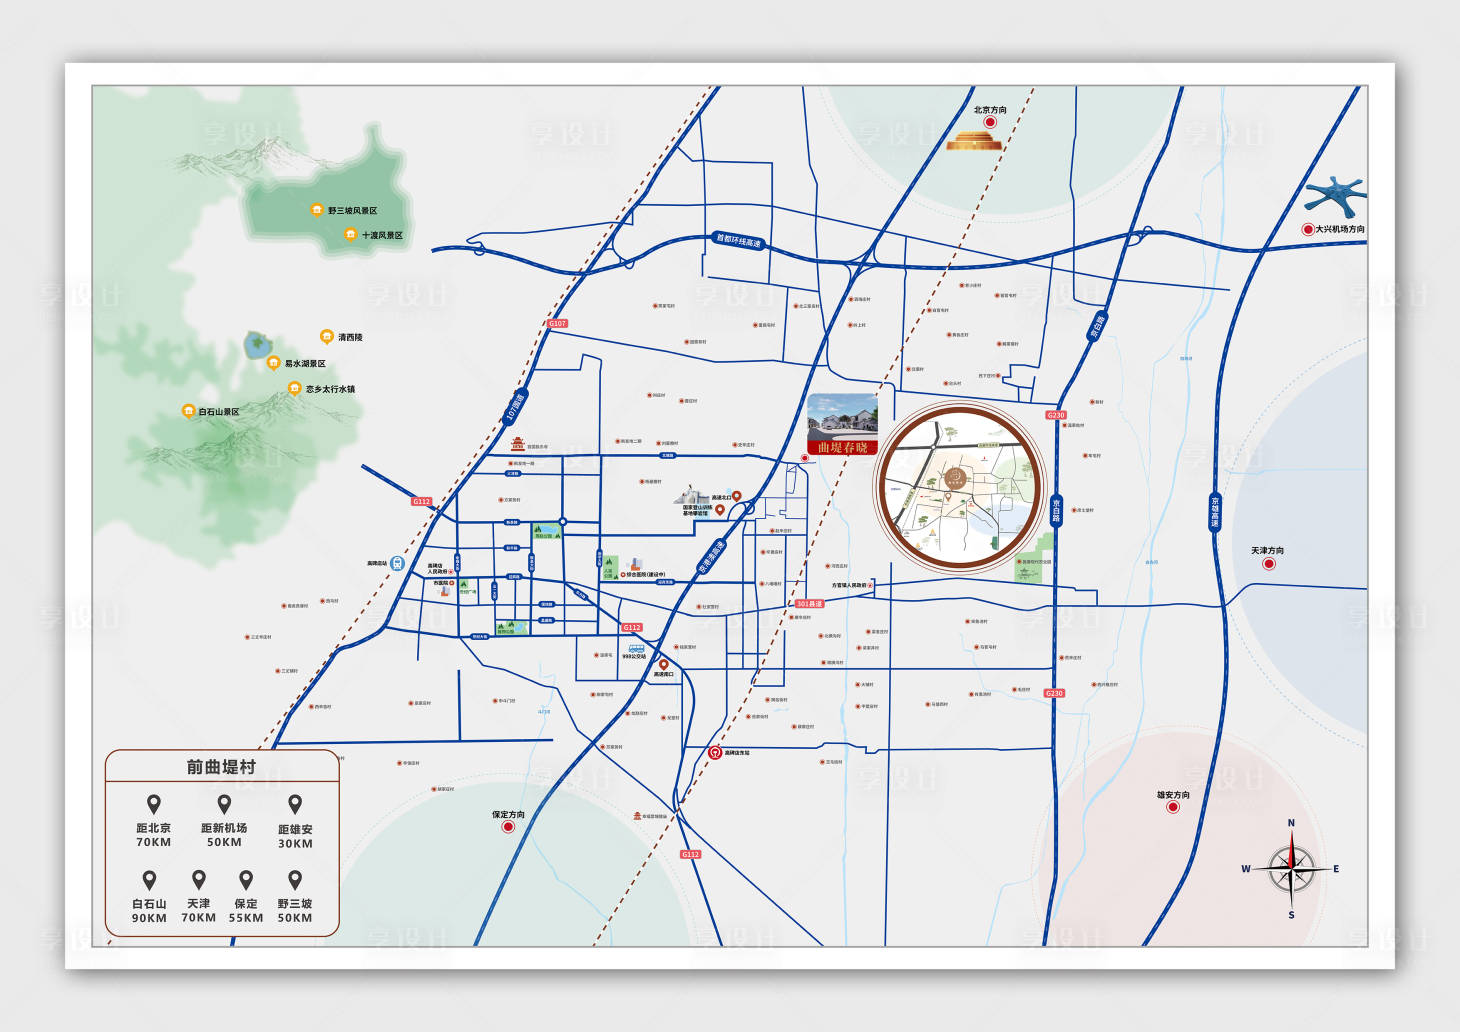This screenshot has width=1460, height=1032.
Task: Click the 市医院 label
Action: (441, 583)
